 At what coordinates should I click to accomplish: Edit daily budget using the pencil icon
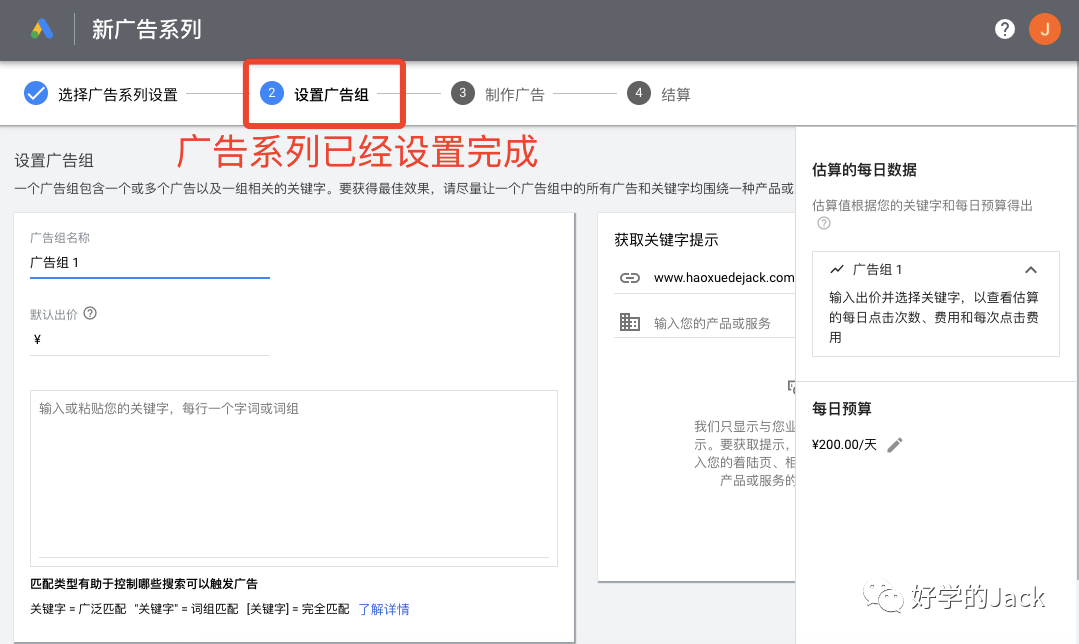894,444
